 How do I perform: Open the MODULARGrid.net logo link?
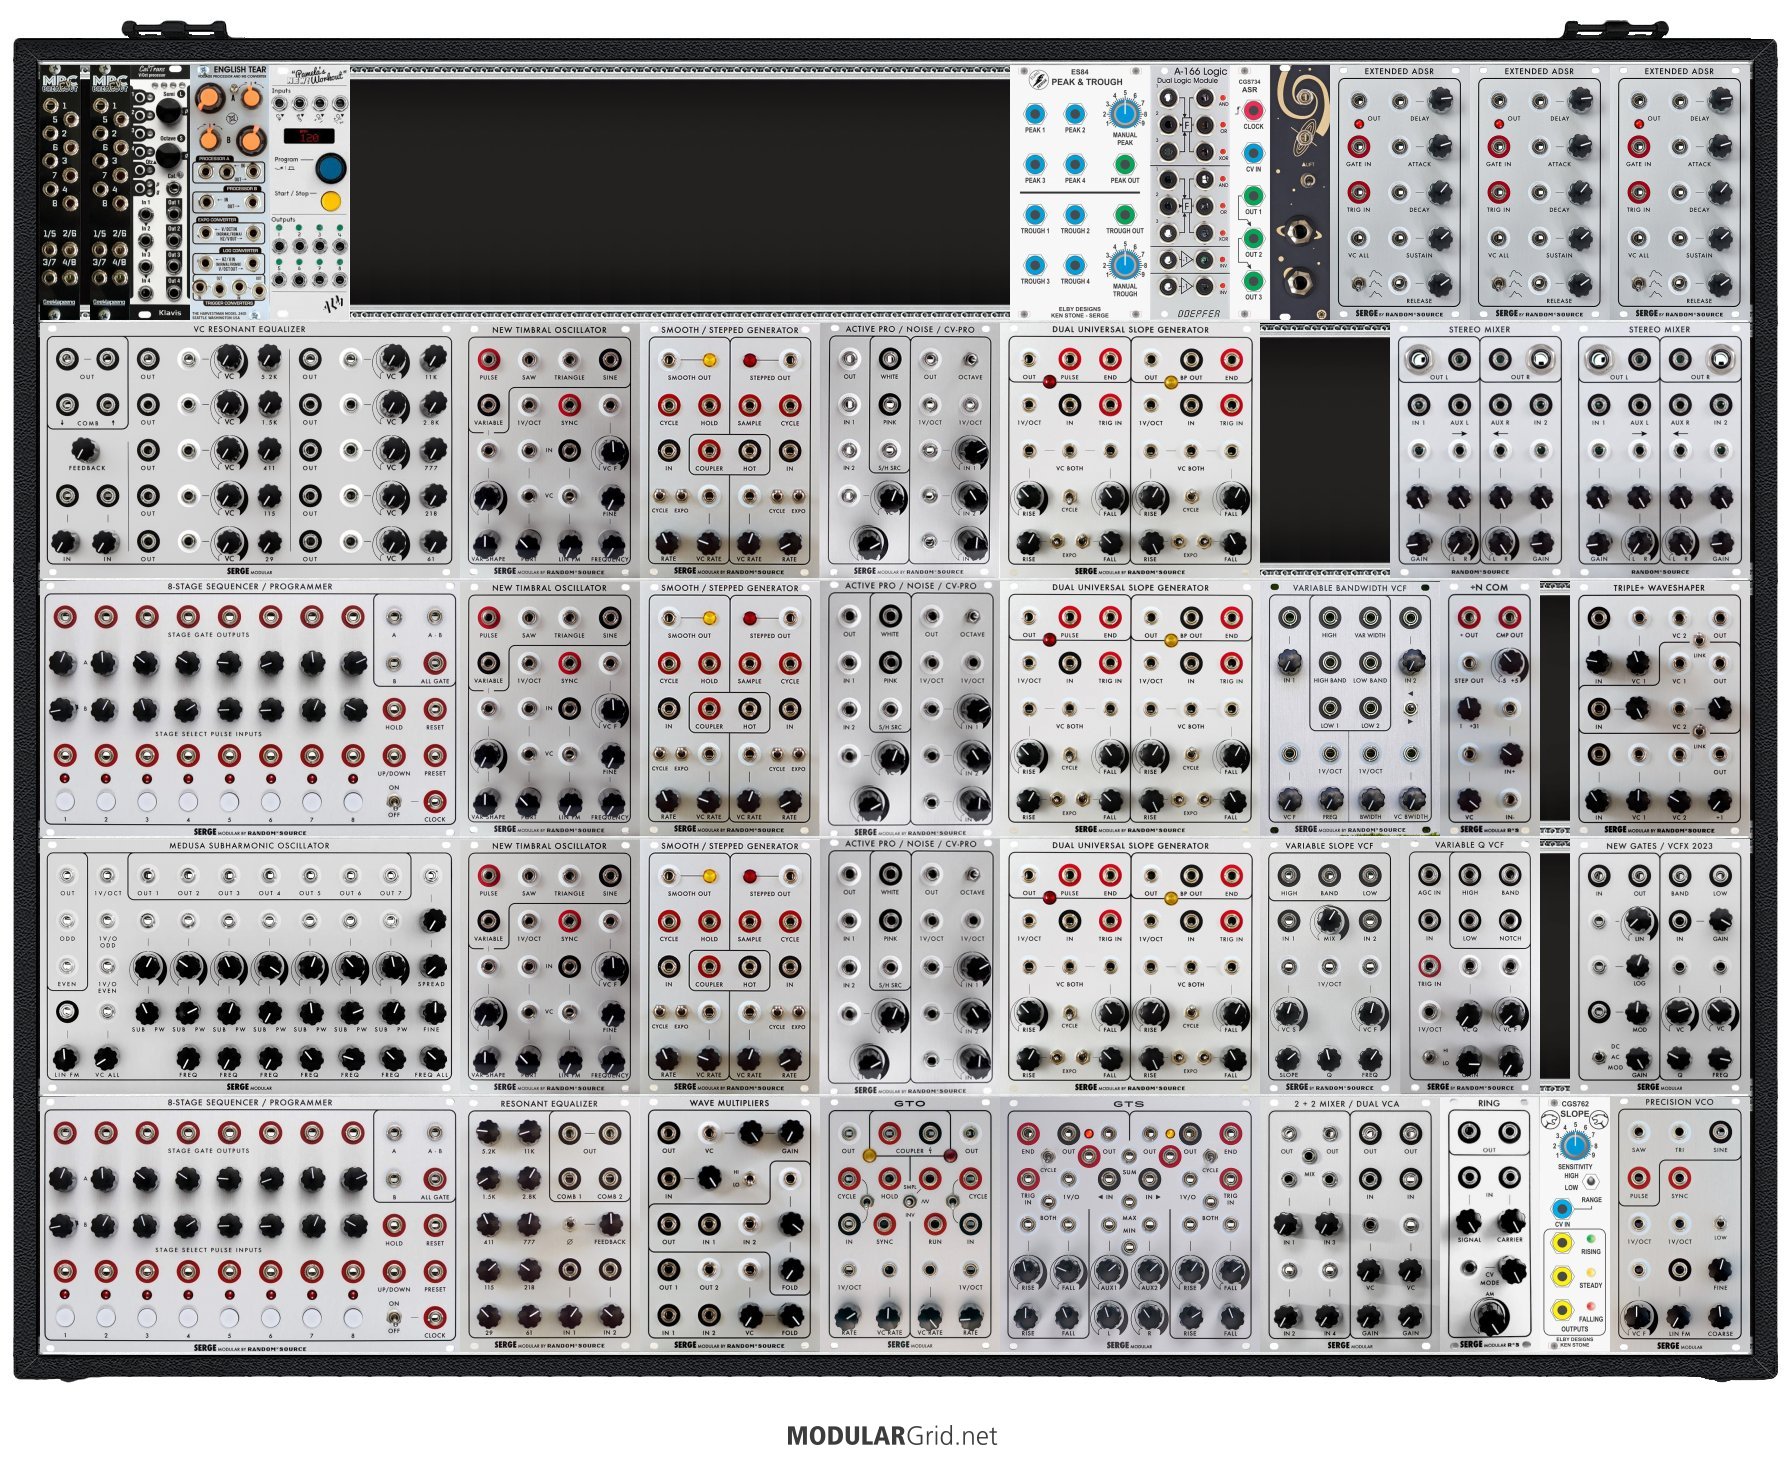pyautogui.click(x=892, y=1436)
